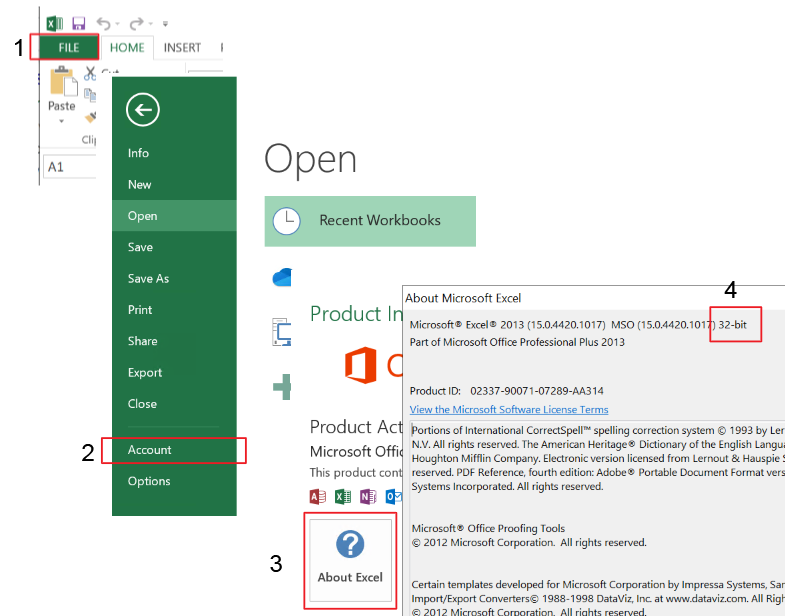The image size is (785, 616).
Task: Click the Access app icon
Action: pos(318,496)
